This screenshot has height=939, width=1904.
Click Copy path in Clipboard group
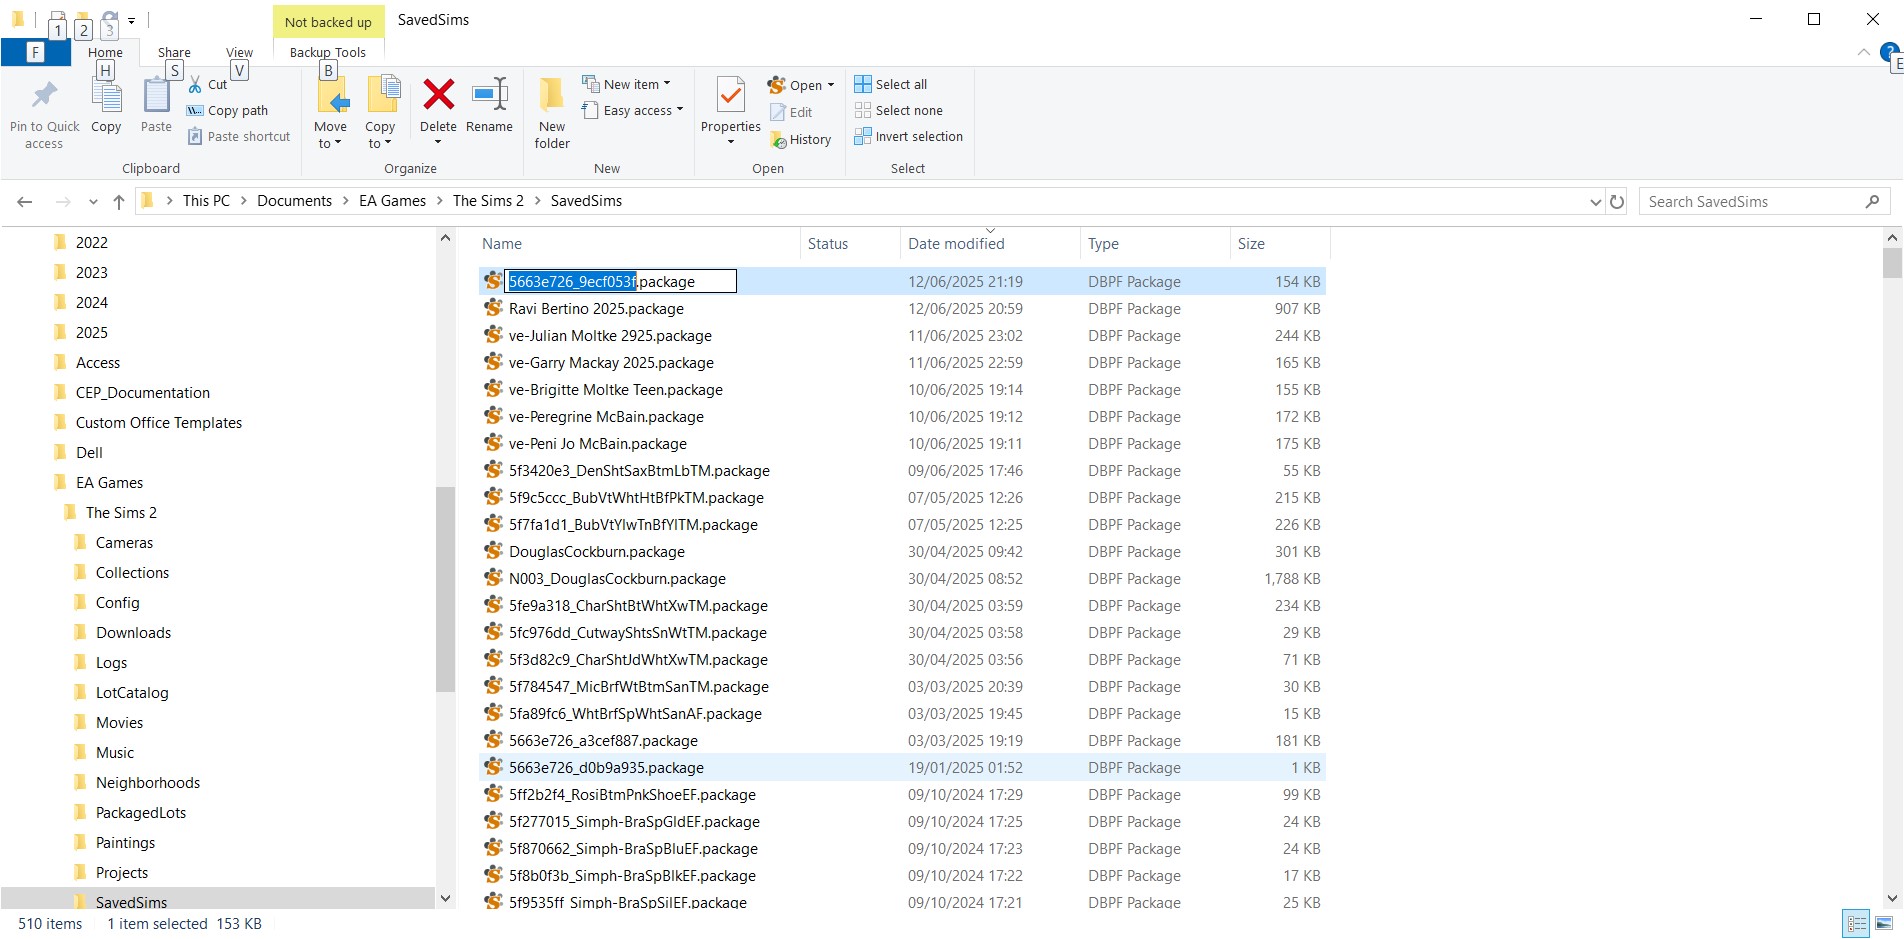coord(228,111)
